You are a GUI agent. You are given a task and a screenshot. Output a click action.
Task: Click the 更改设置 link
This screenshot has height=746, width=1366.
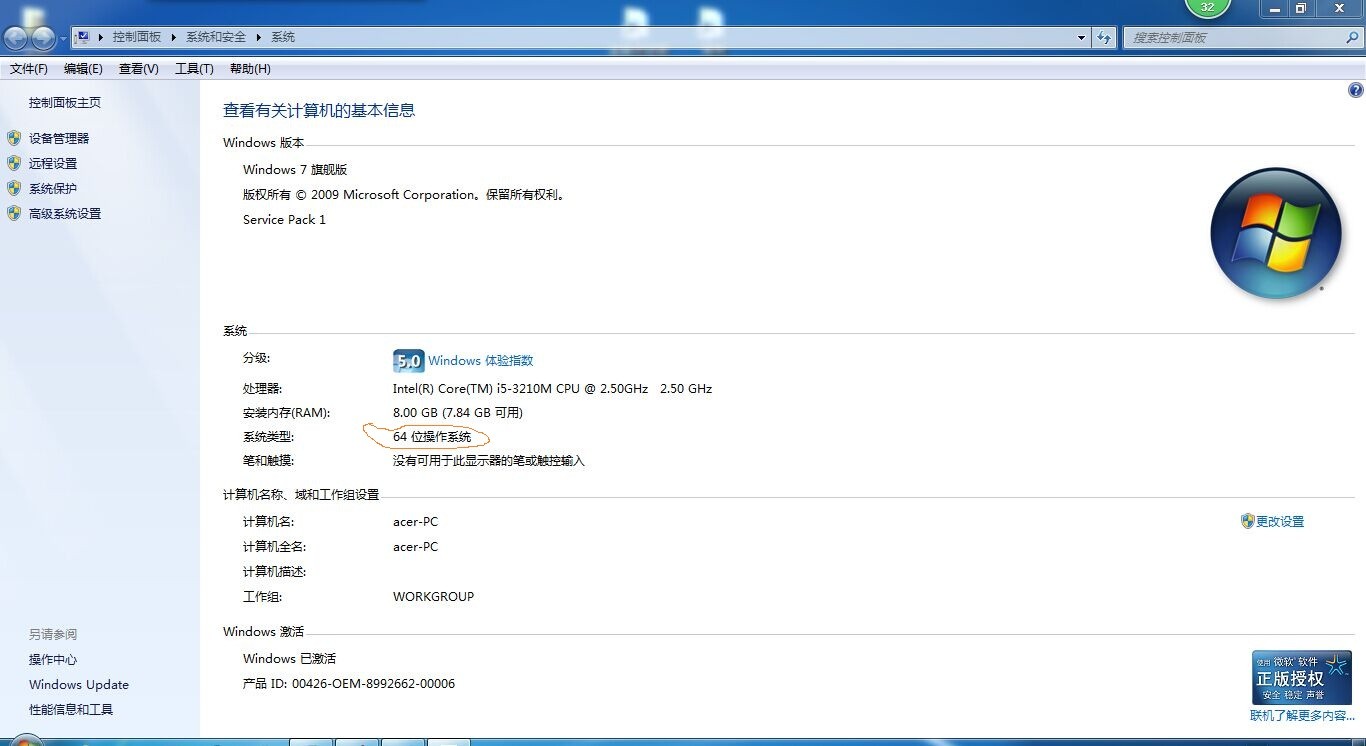point(1279,521)
